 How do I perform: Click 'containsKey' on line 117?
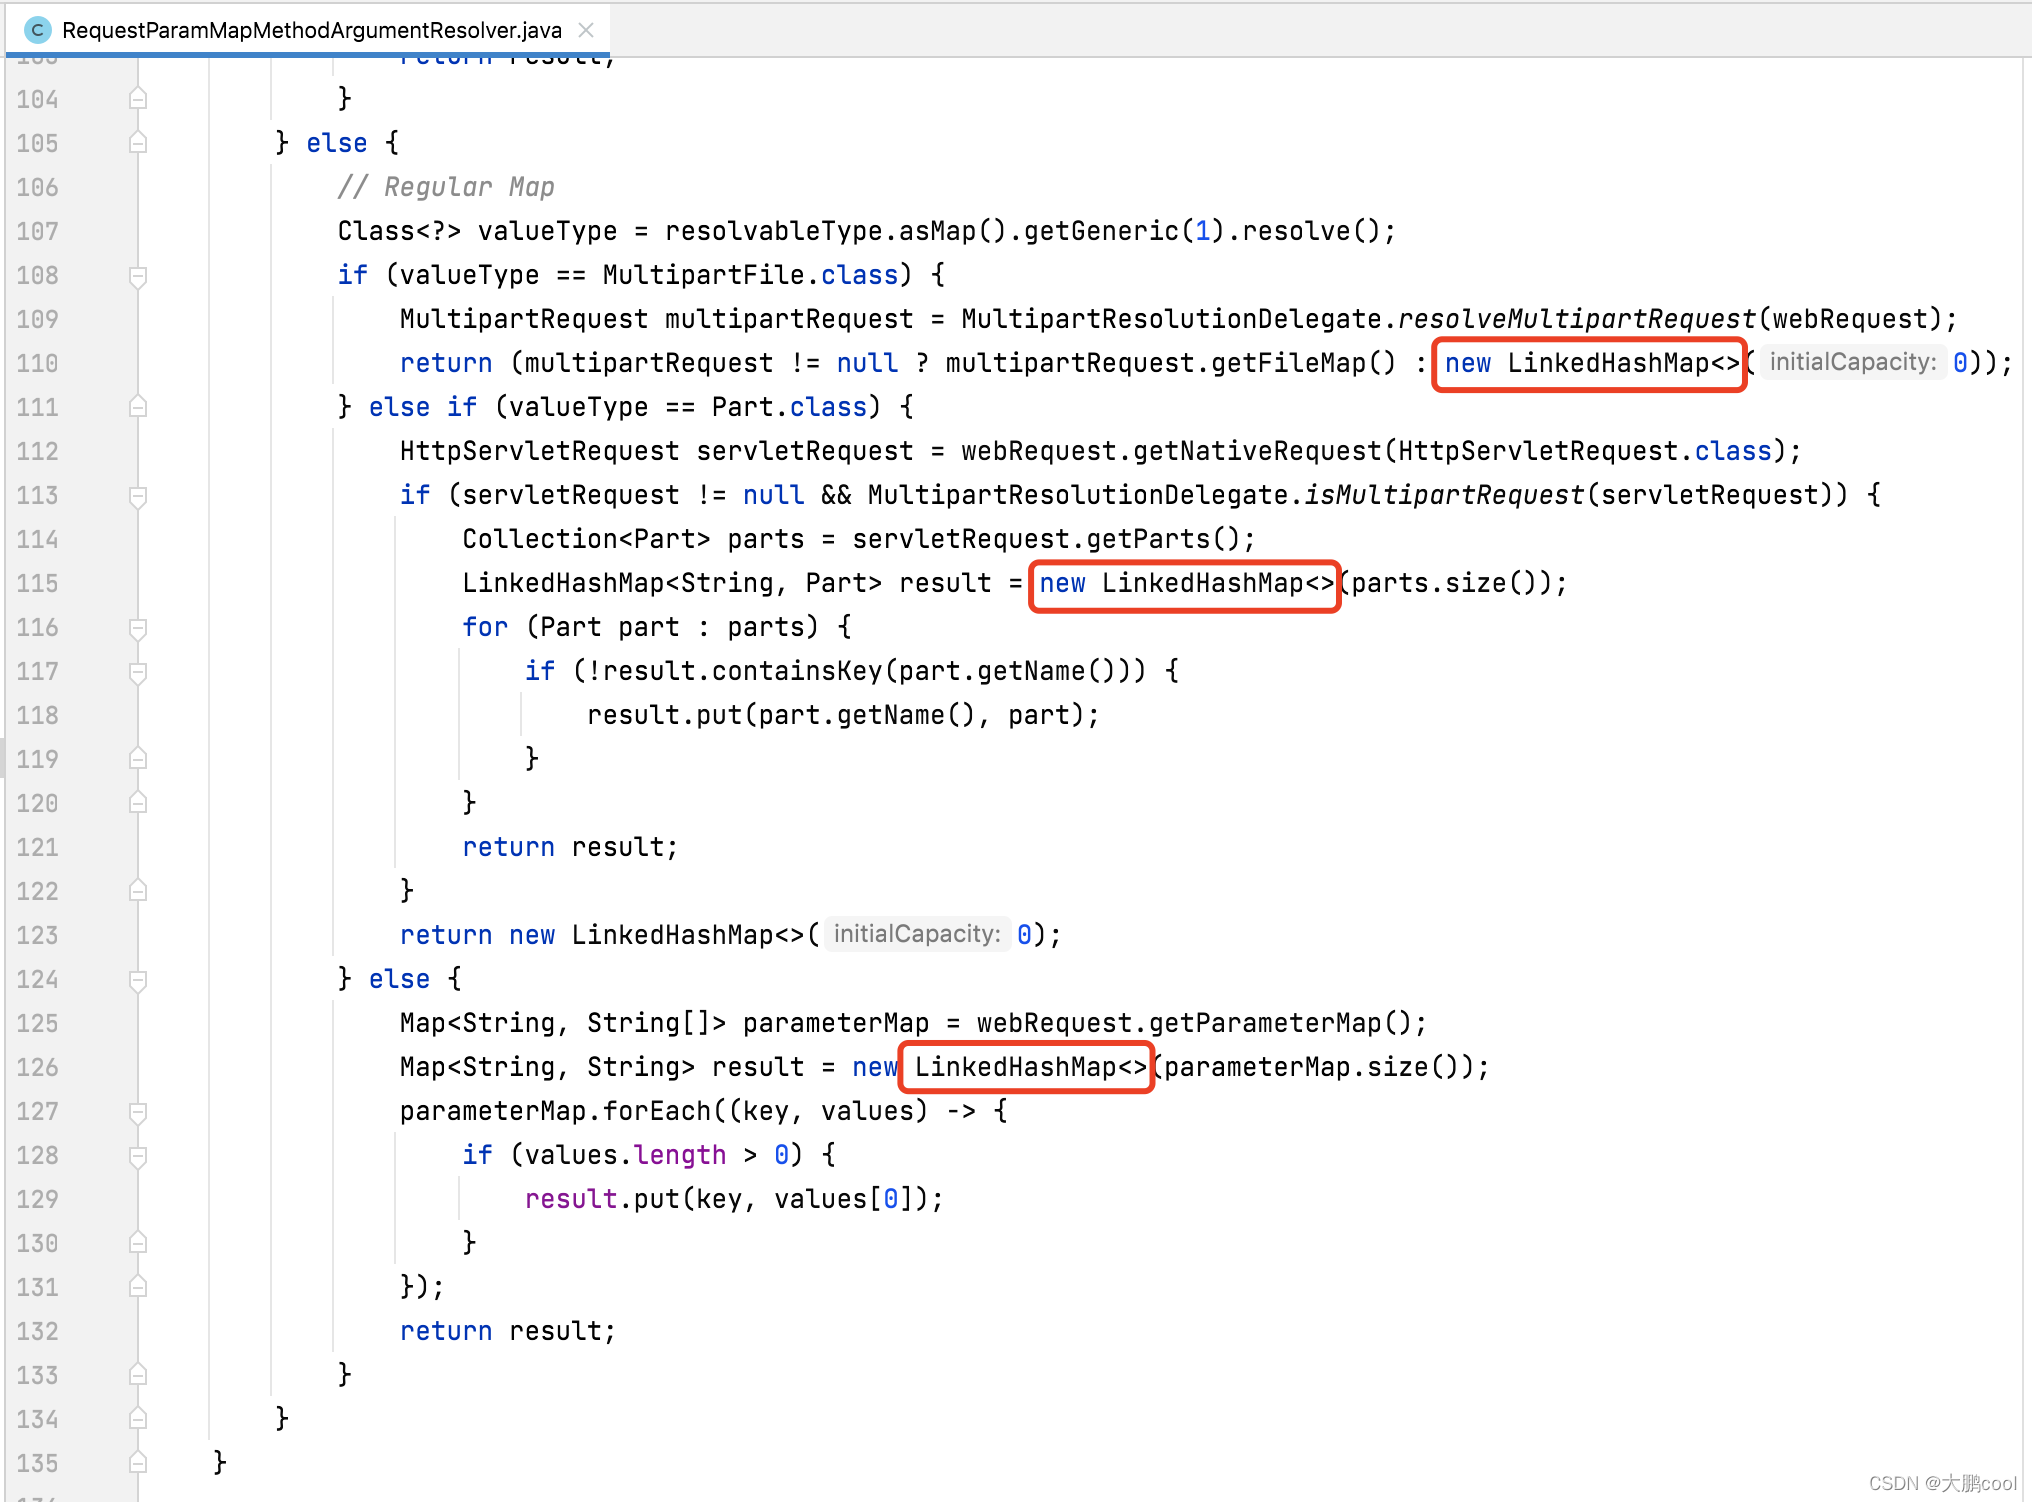click(x=797, y=671)
